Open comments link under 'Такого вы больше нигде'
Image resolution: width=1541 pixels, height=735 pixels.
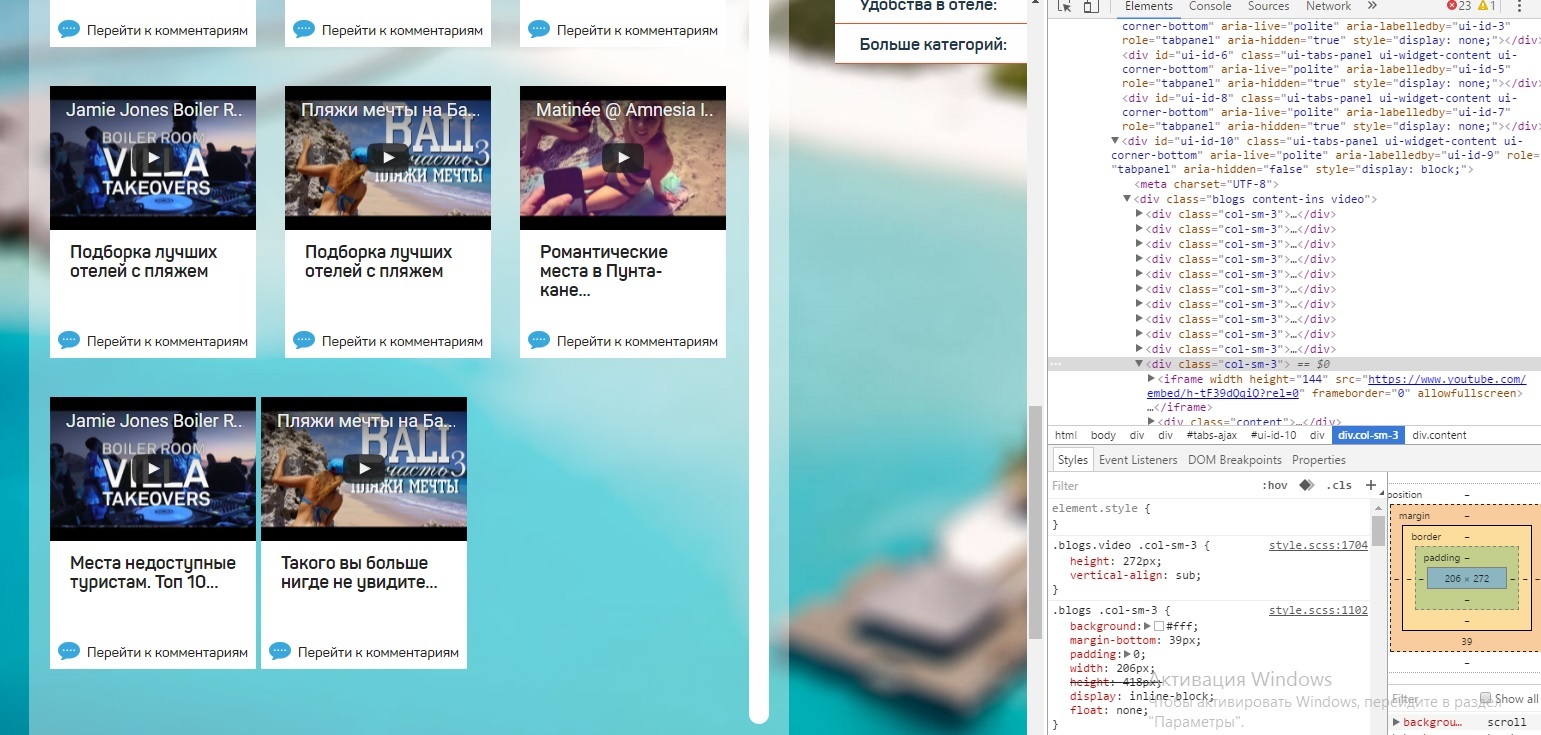(x=378, y=652)
